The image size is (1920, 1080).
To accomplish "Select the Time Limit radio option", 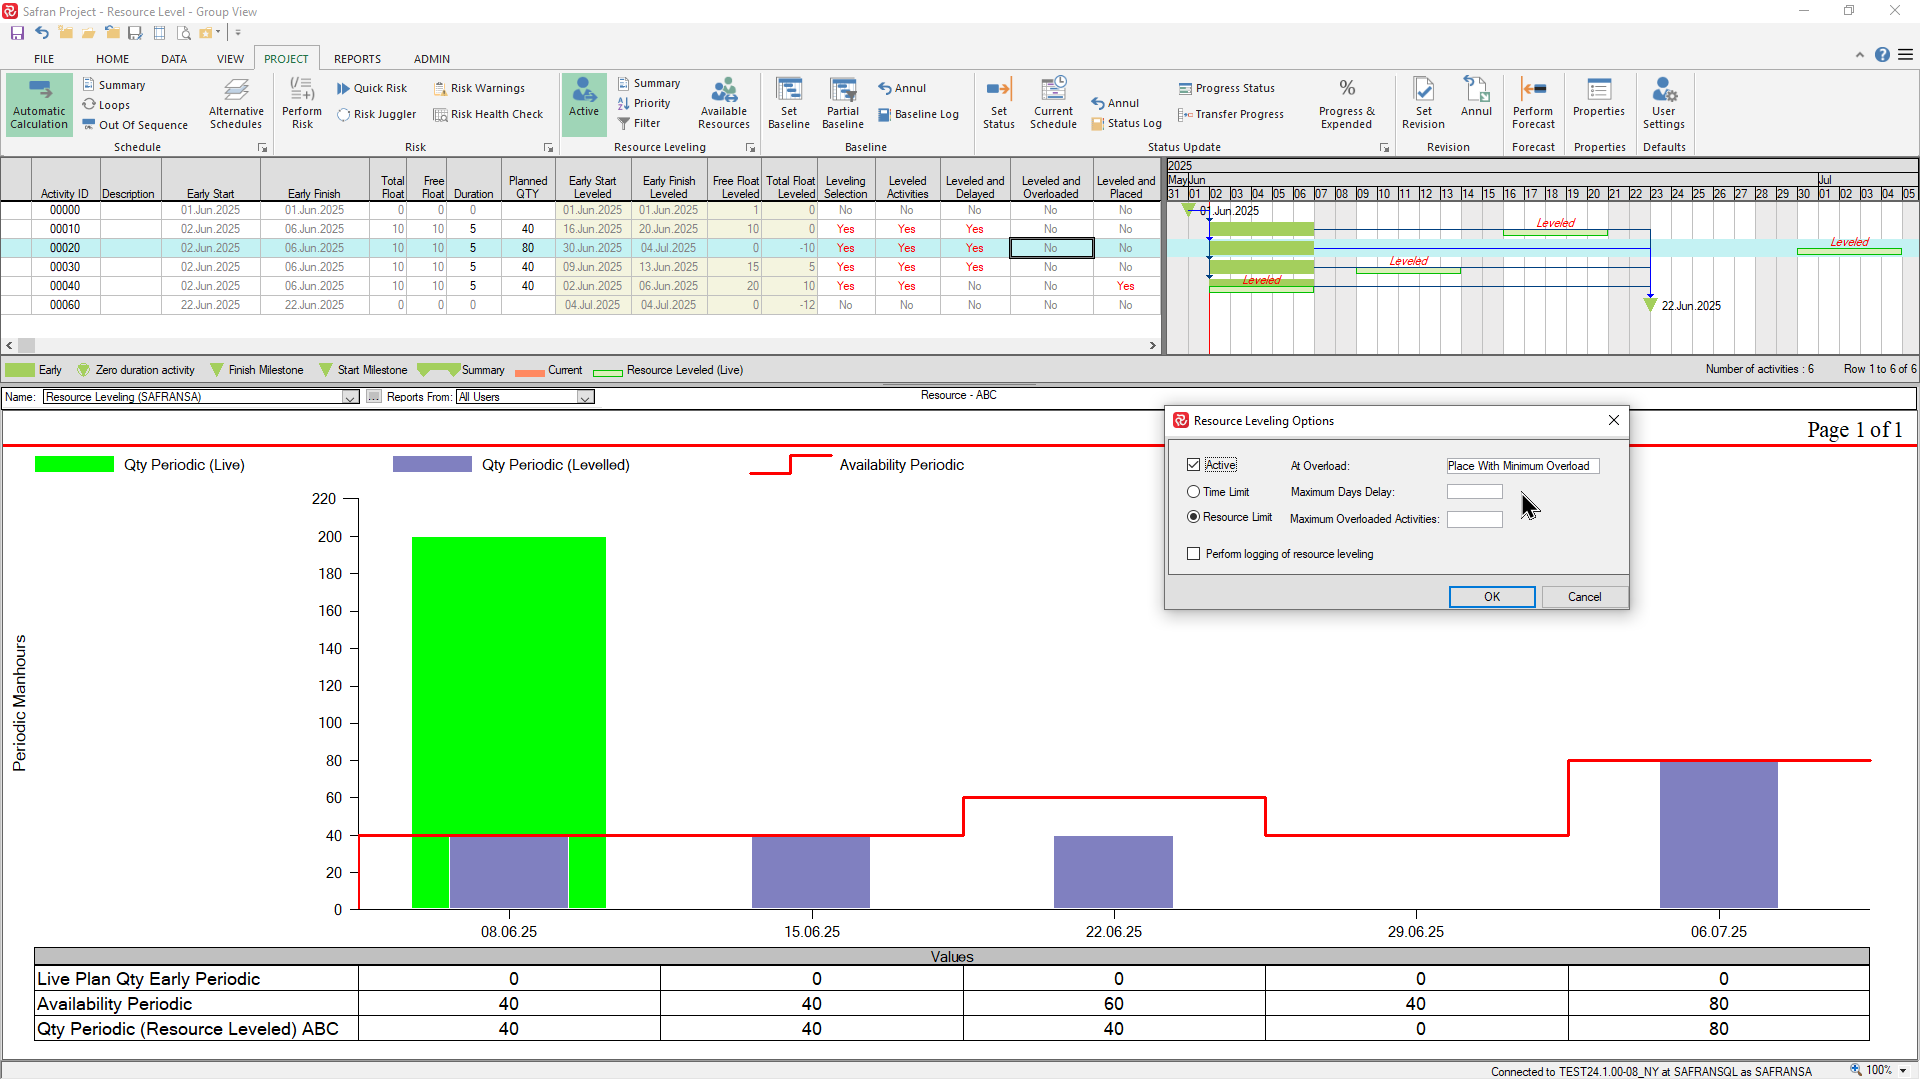I will [1193, 492].
